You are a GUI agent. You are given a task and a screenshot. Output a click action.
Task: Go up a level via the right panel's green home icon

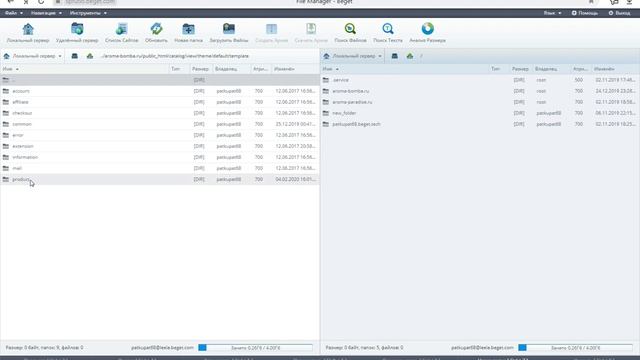[410, 56]
